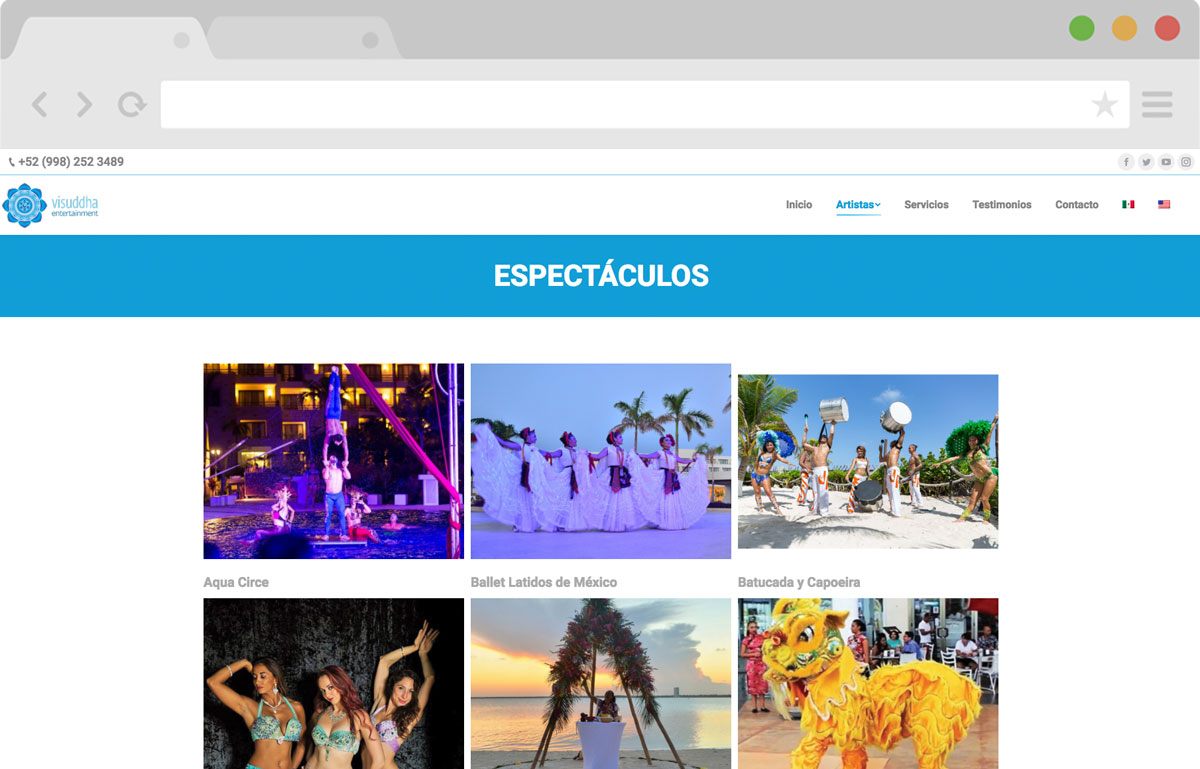Image resolution: width=1200 pixels, height=769 pixels.
Task: Go to the Inicio menu item
Action: (799, 205)
